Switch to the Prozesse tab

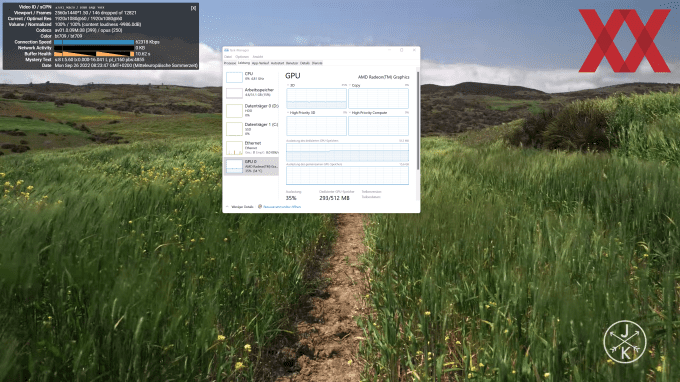pos(230,63)
